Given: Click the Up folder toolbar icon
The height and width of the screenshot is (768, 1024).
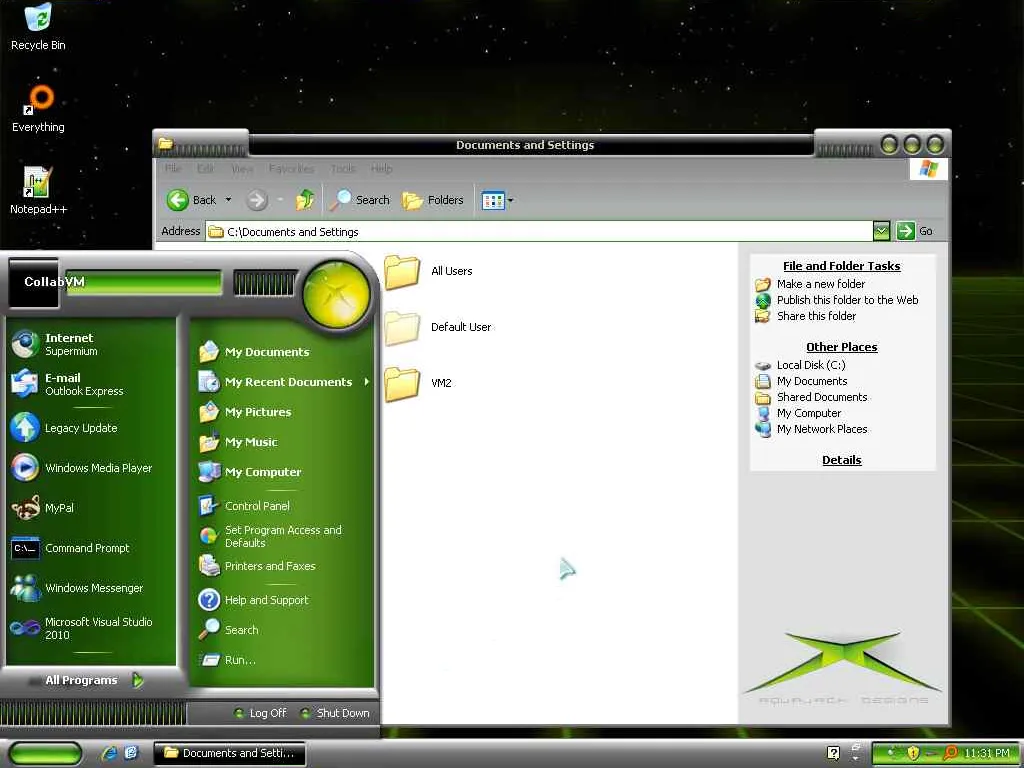Looking at the screenshot, I should (x=304, y=200).
